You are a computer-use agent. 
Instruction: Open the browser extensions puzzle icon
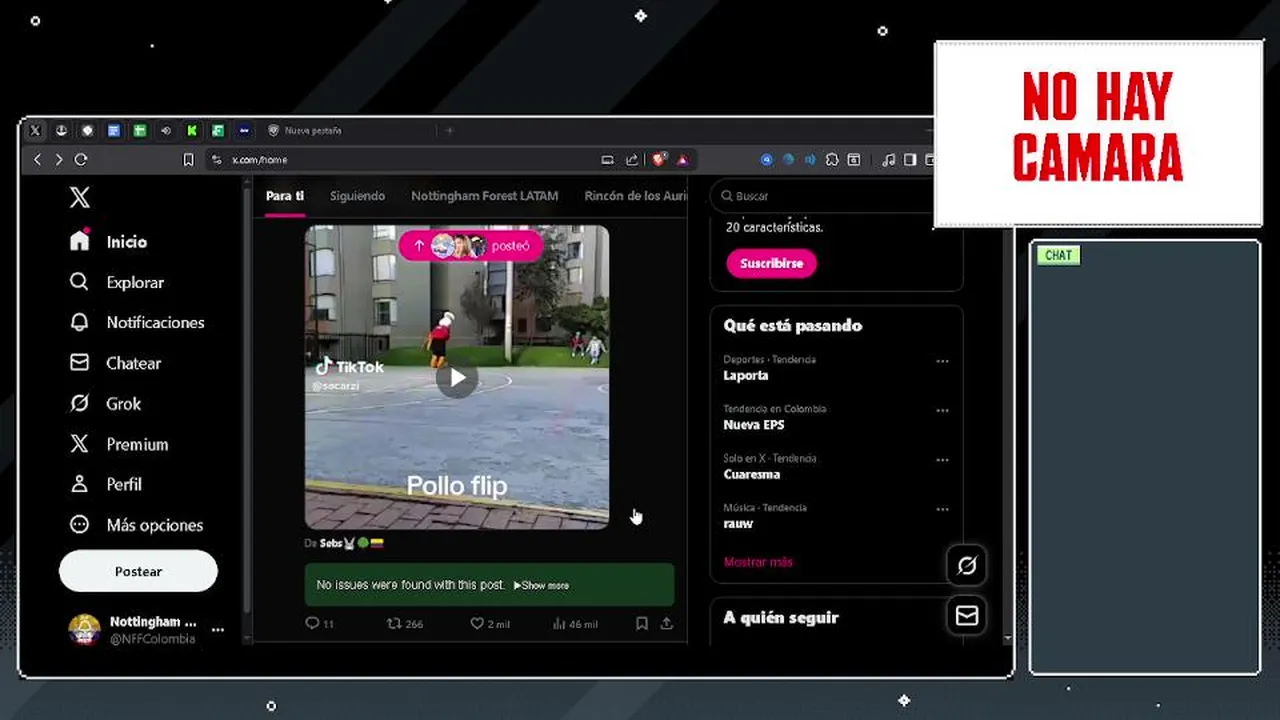coord(831,160)
